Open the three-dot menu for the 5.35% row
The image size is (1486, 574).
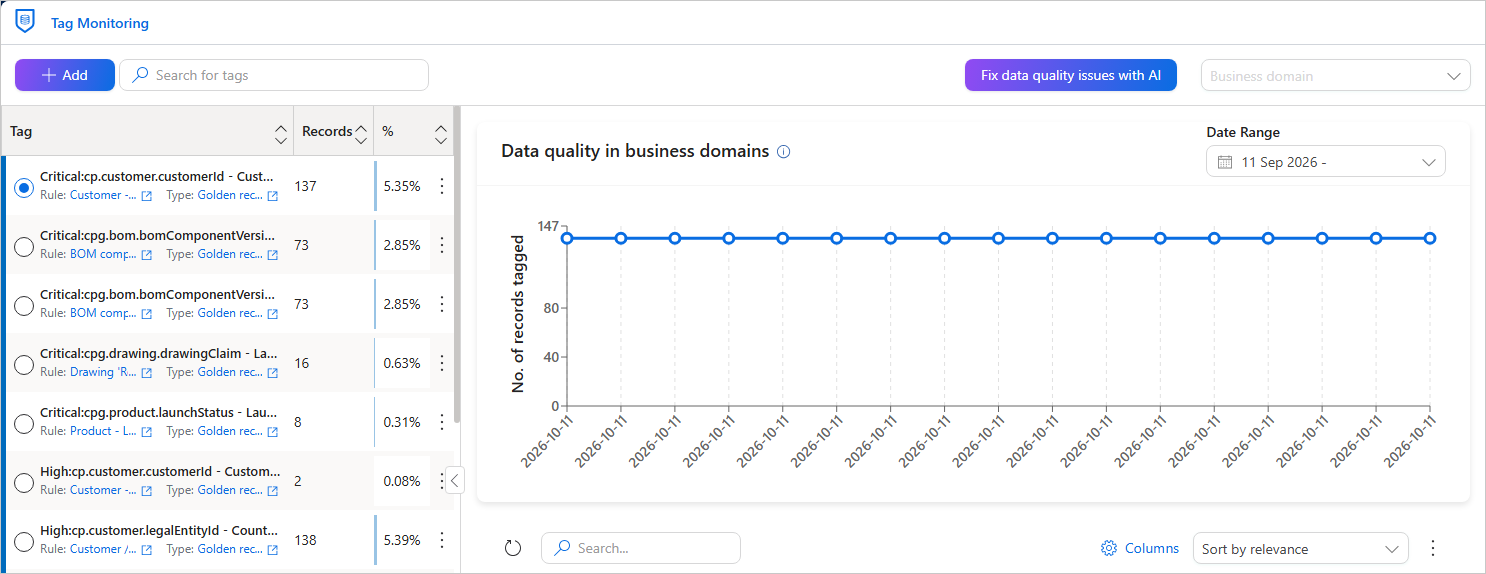[442, 186]
